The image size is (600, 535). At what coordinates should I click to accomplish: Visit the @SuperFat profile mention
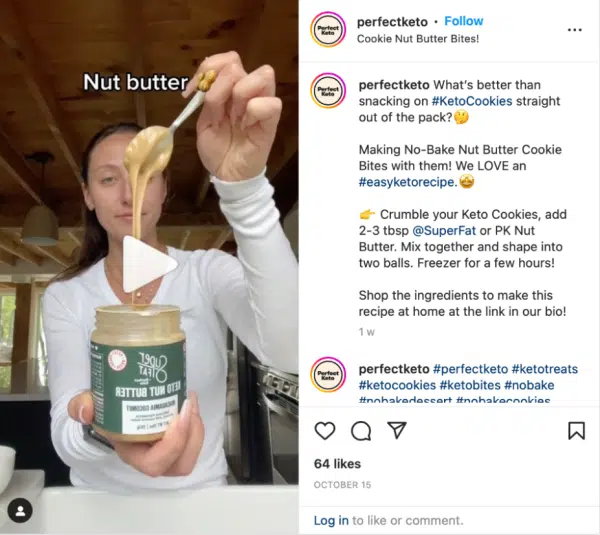pos(444,231)
